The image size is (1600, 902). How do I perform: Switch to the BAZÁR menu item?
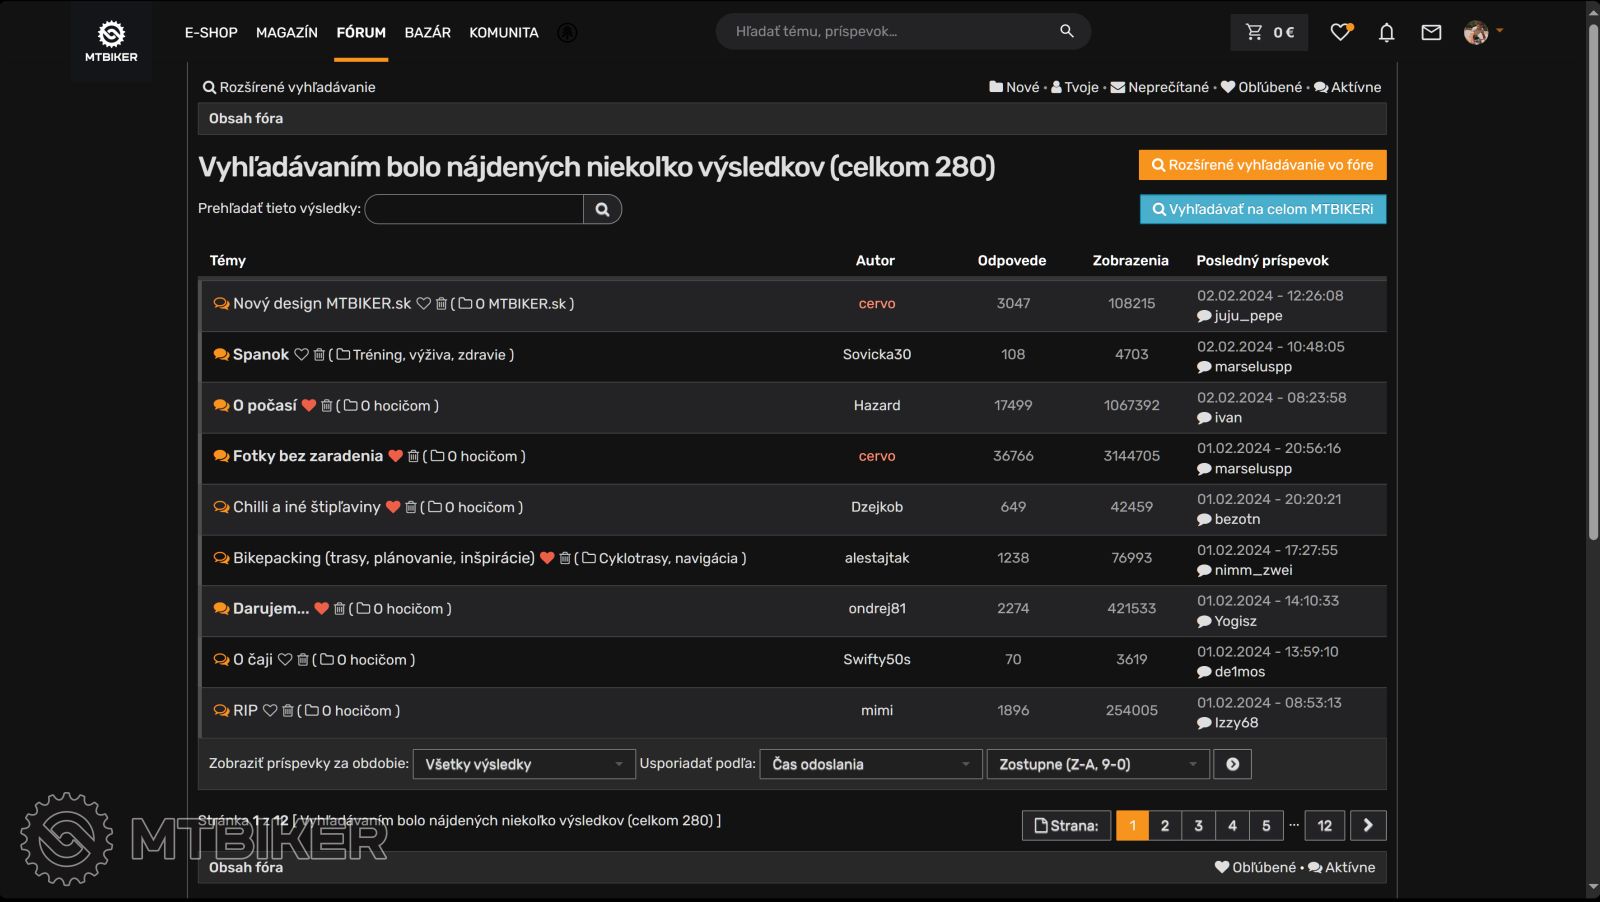(x=427, y=32)
